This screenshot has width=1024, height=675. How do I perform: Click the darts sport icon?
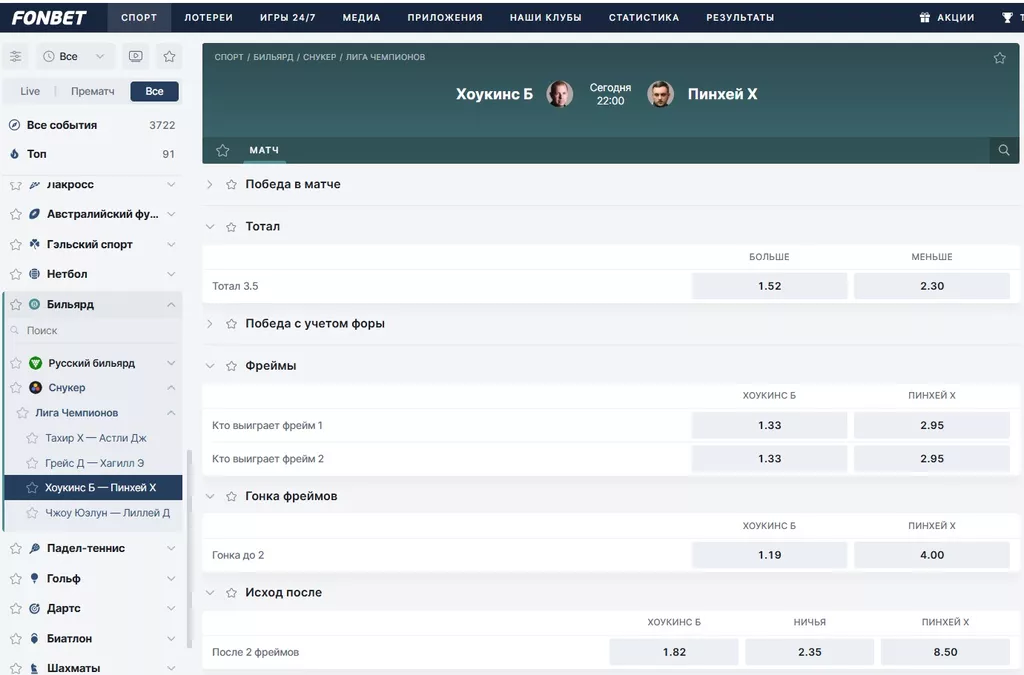(35, 608)
